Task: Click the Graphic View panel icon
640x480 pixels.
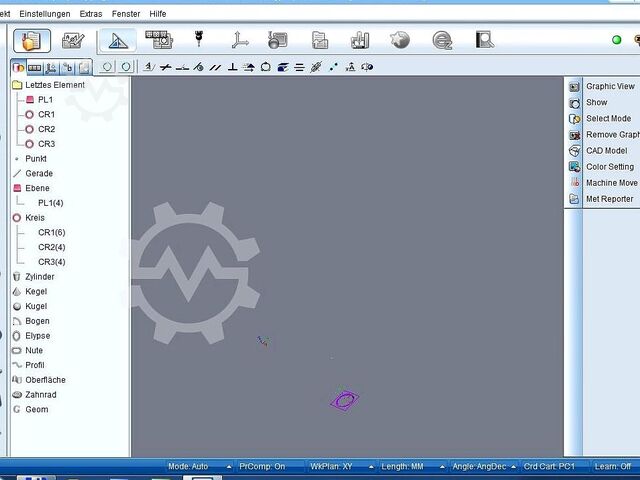Action: [574, 87]
